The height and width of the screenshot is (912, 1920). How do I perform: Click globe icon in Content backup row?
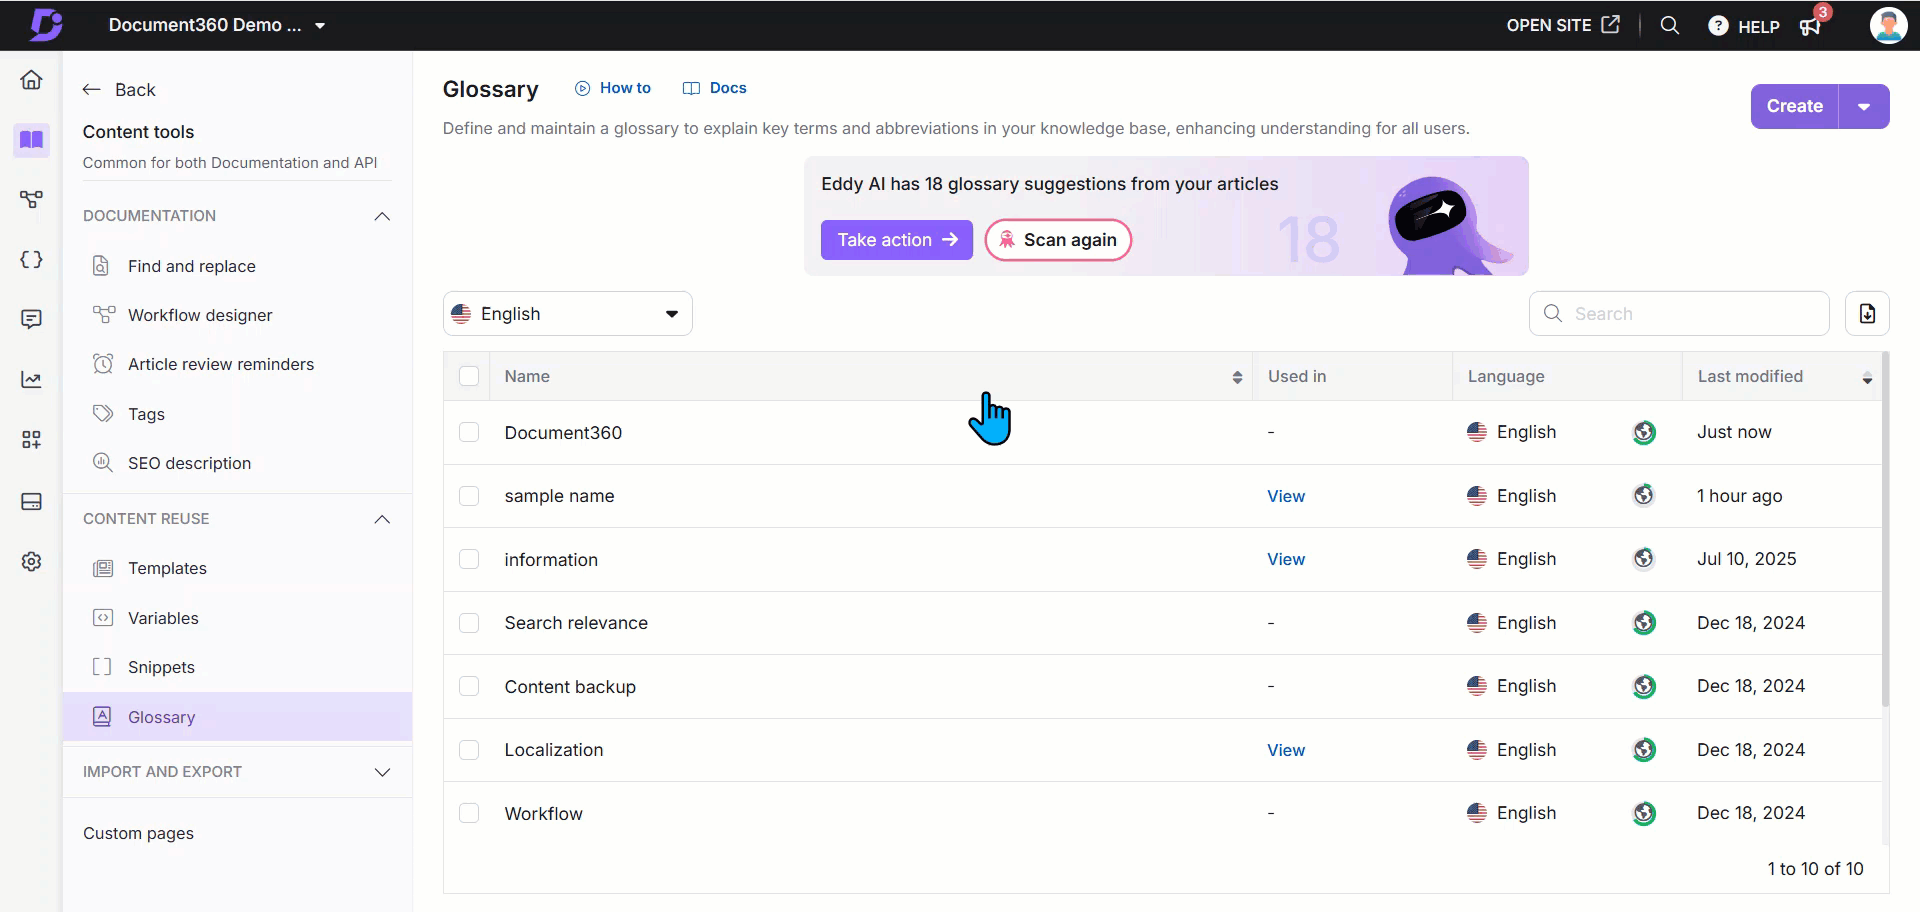pyautogui.click(x=1644, y=686)
